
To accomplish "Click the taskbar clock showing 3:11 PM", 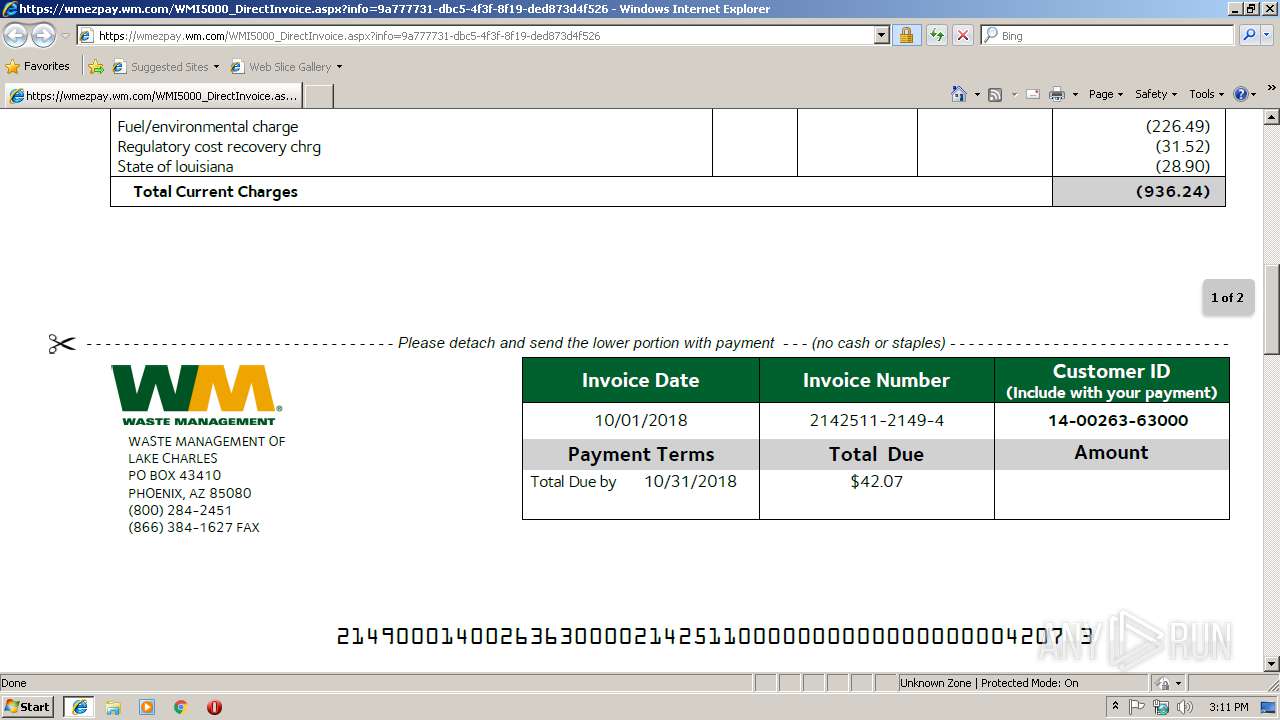I will [1228, 707].
